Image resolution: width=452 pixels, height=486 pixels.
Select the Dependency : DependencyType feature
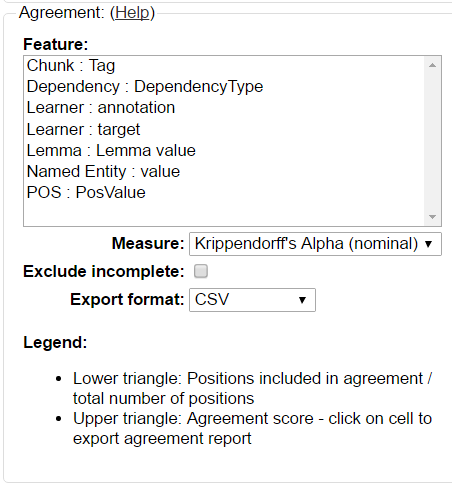pos(224,86)
